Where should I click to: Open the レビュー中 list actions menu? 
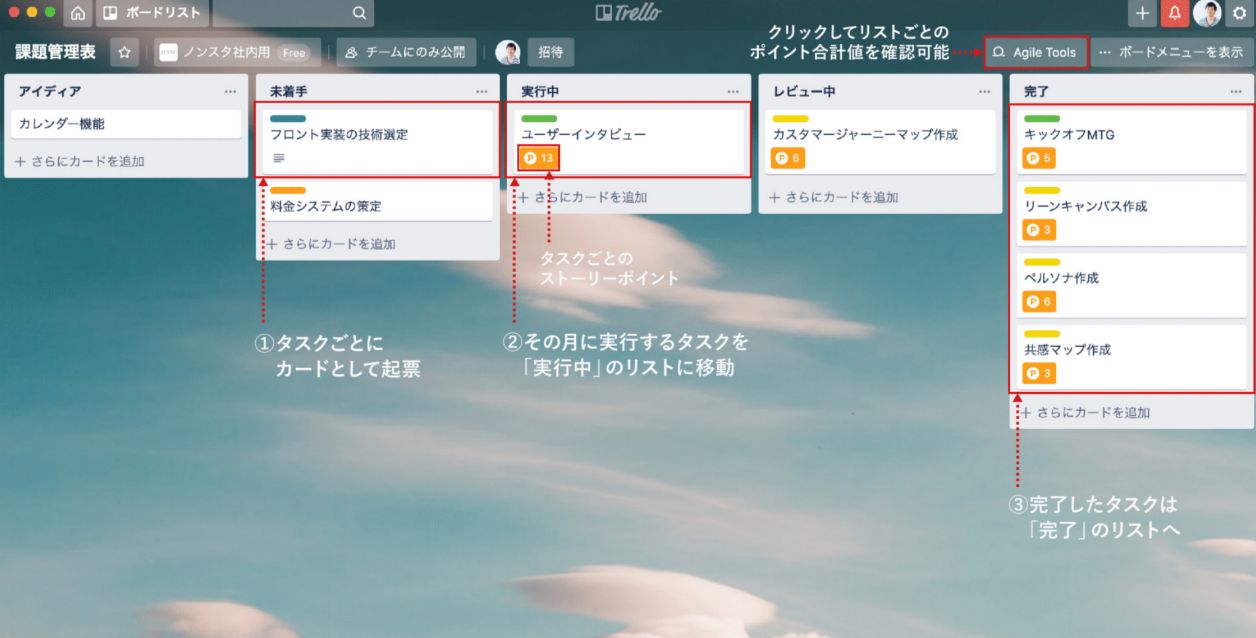click(x=985, y=91)
